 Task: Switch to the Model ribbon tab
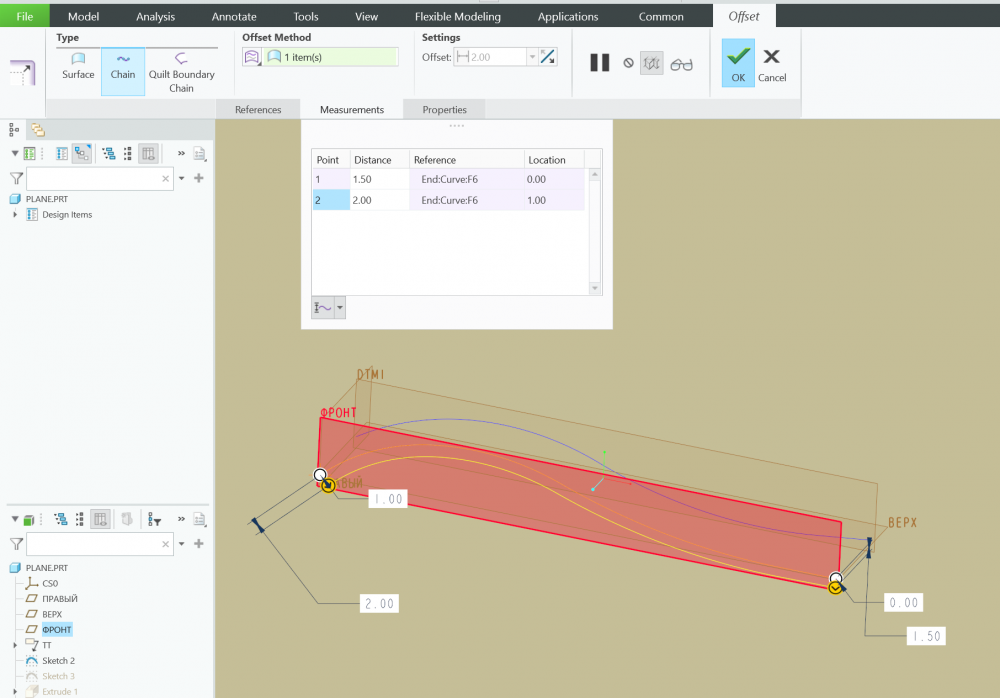[x=84, y=17]
